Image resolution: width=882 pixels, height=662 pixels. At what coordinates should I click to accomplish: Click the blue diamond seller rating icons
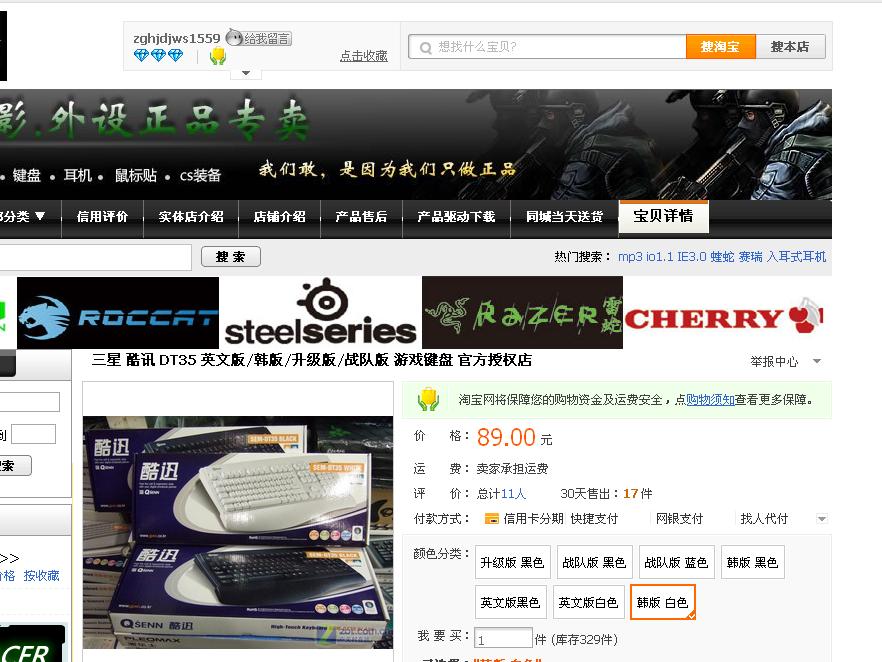(x=159, y=55)
